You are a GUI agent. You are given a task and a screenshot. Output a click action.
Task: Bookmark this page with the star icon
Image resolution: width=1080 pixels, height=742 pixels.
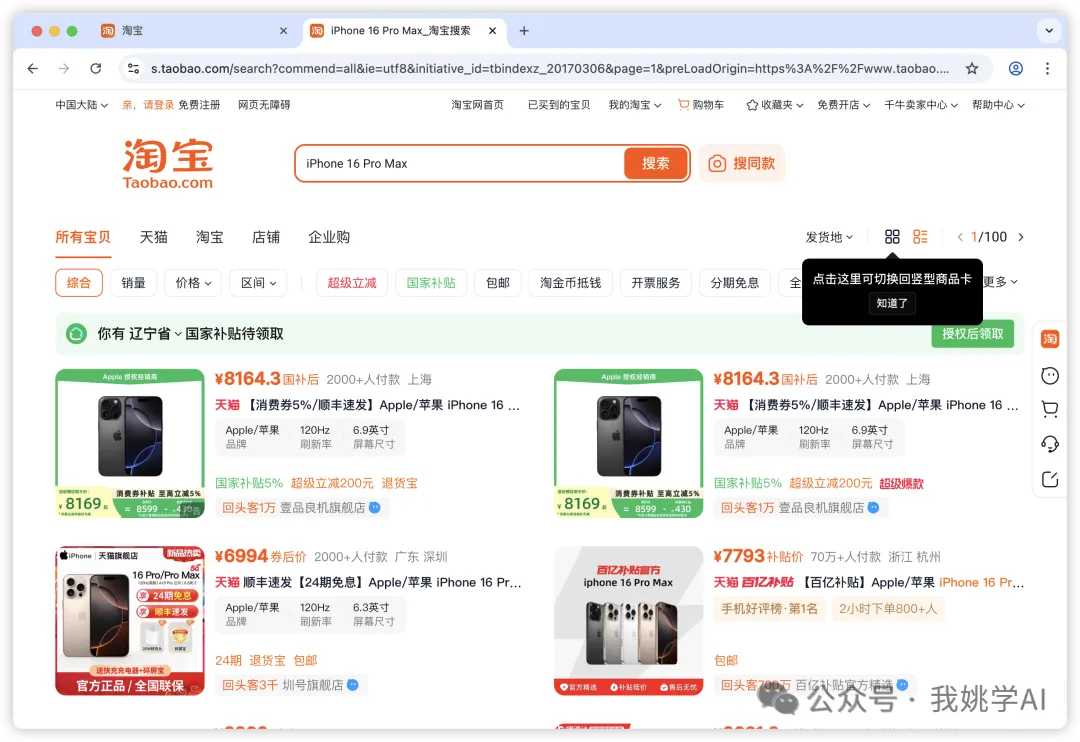point(971,68)
